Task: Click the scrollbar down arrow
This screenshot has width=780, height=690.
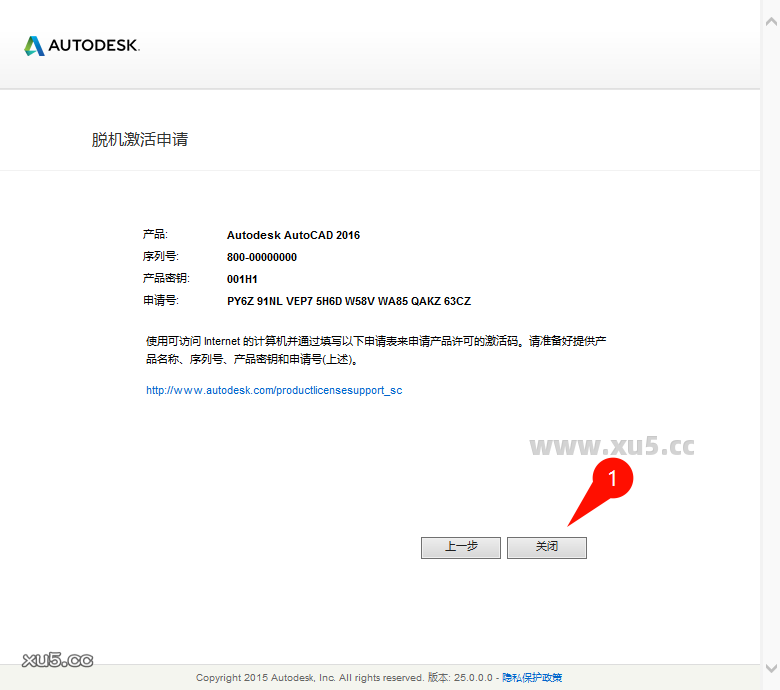Action: click(x=770, y=668)
